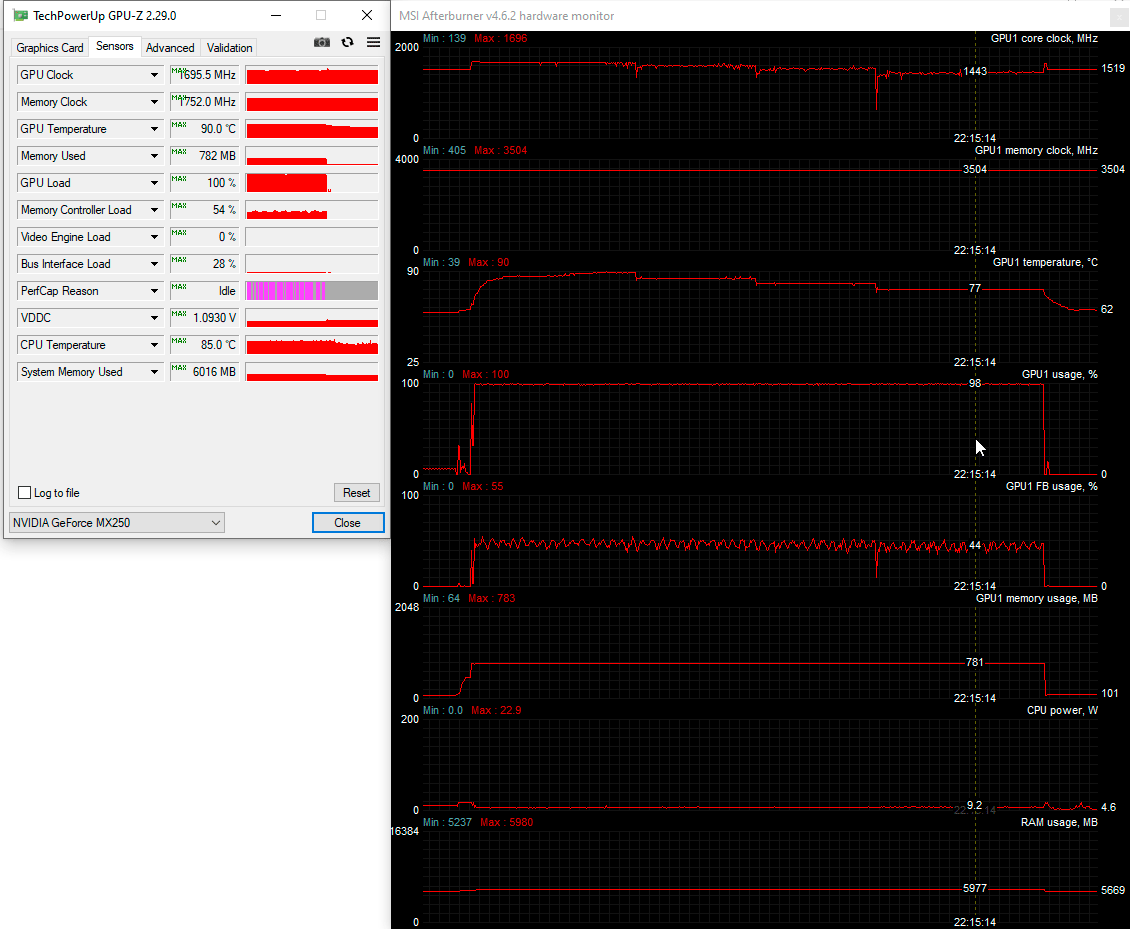Click the GPU-Z refresh icon
The height and width of the screenshot is (929, 1130).
pos(347,43)
